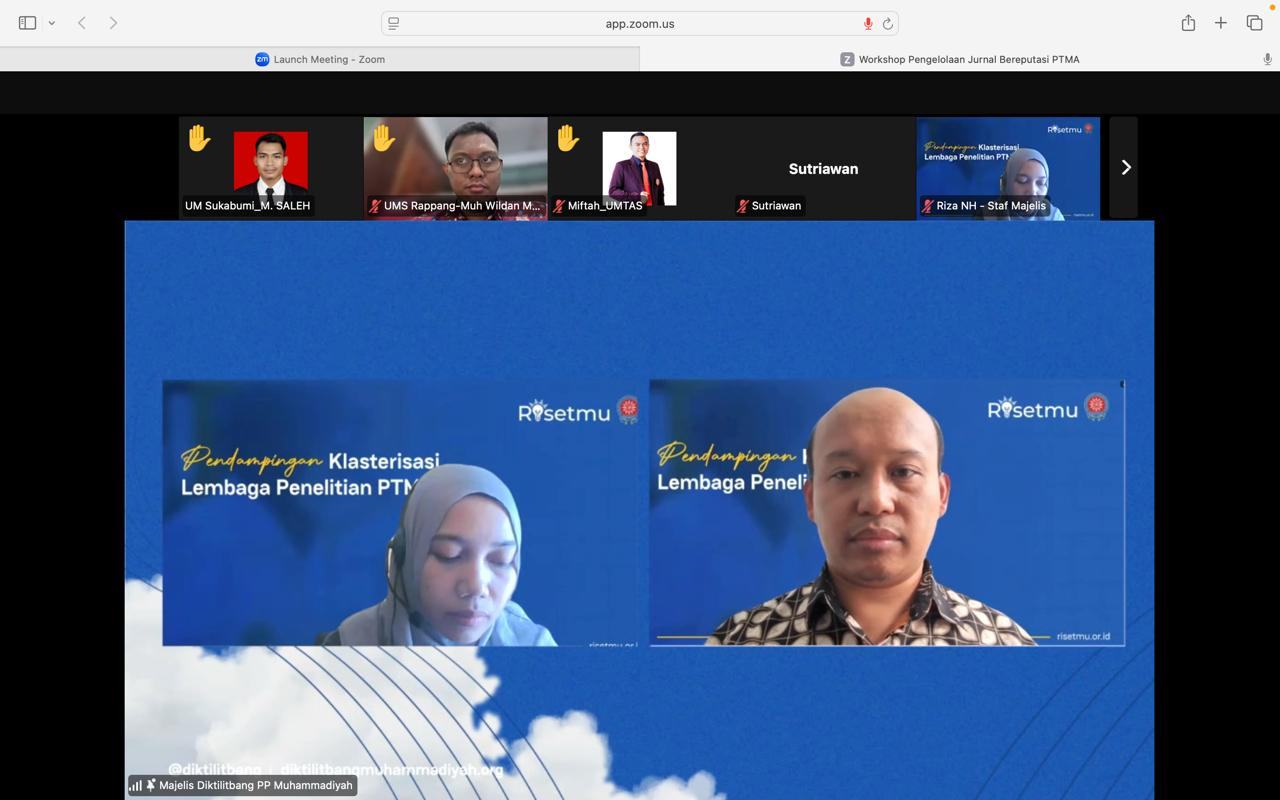Select UMS Rappang-Muh Wildan video tile
The height and width of the screenshot is (800, 1280).
point(456,168)
